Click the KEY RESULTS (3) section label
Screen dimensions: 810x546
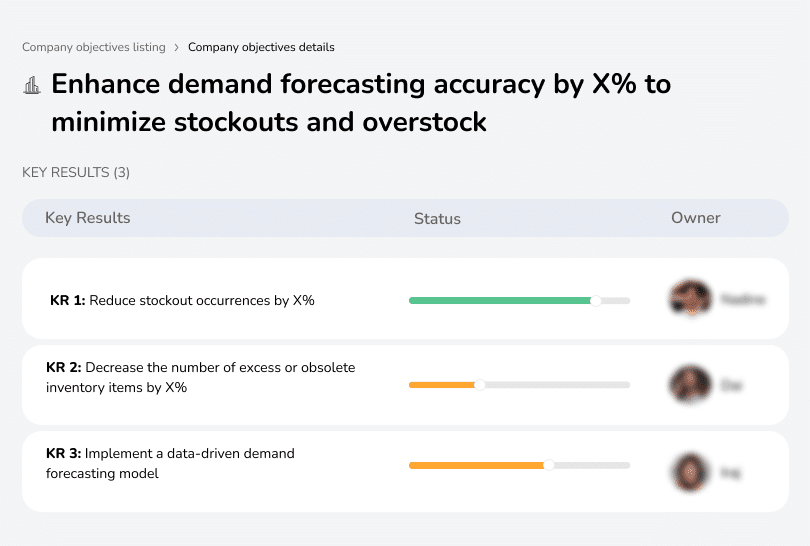point(76,173)
